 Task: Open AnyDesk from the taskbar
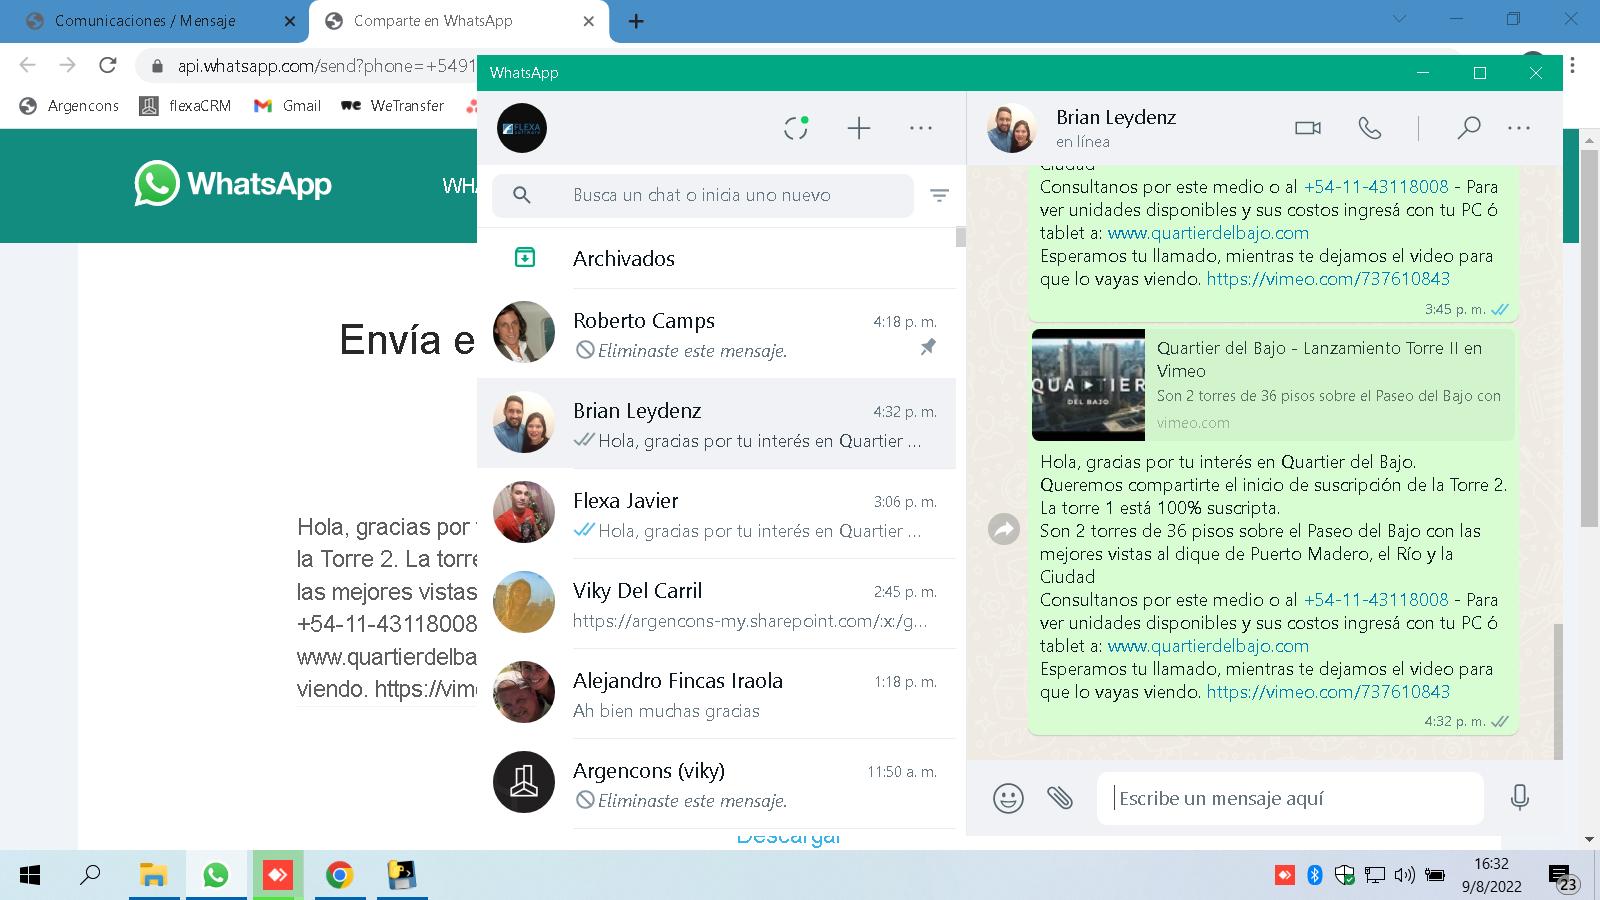click(x=277, y=876)
